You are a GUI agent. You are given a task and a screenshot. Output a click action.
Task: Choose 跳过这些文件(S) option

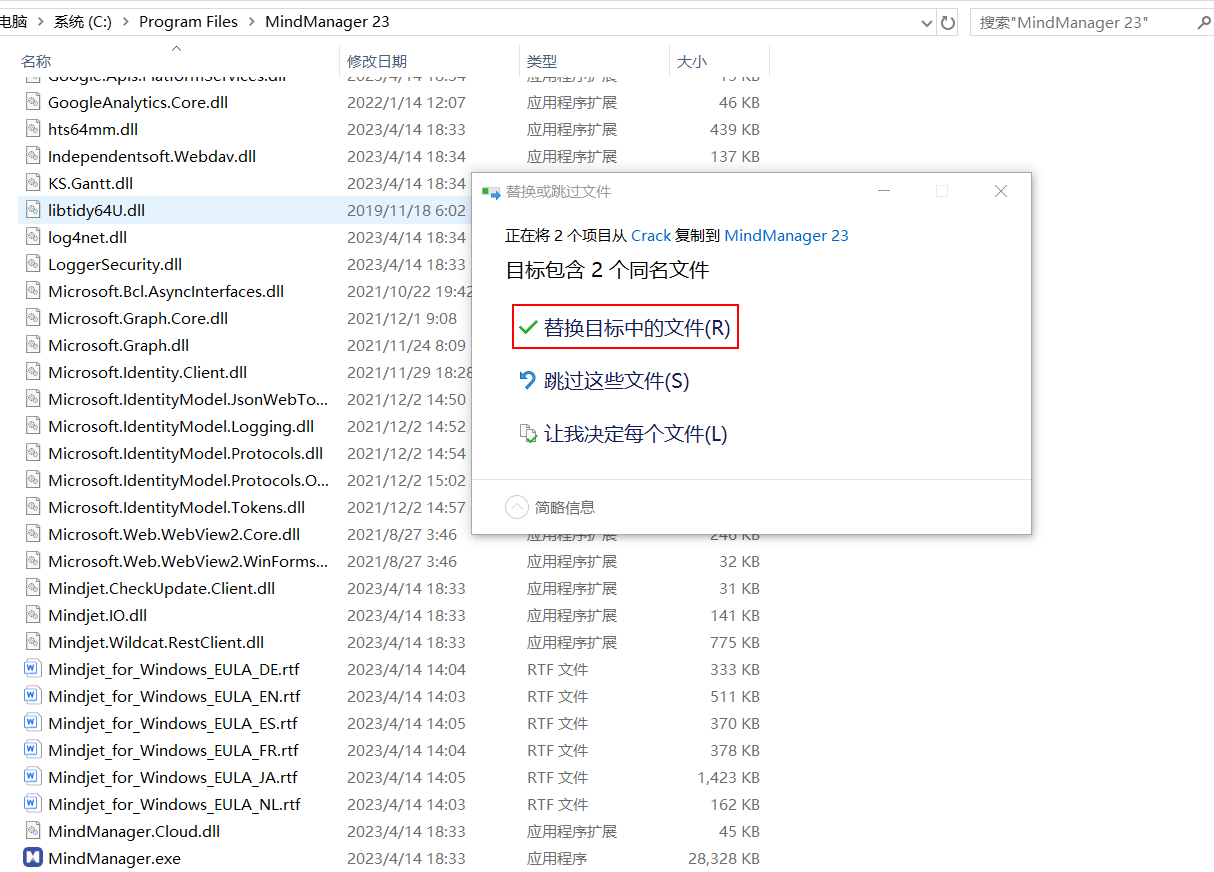pos(604,381)
